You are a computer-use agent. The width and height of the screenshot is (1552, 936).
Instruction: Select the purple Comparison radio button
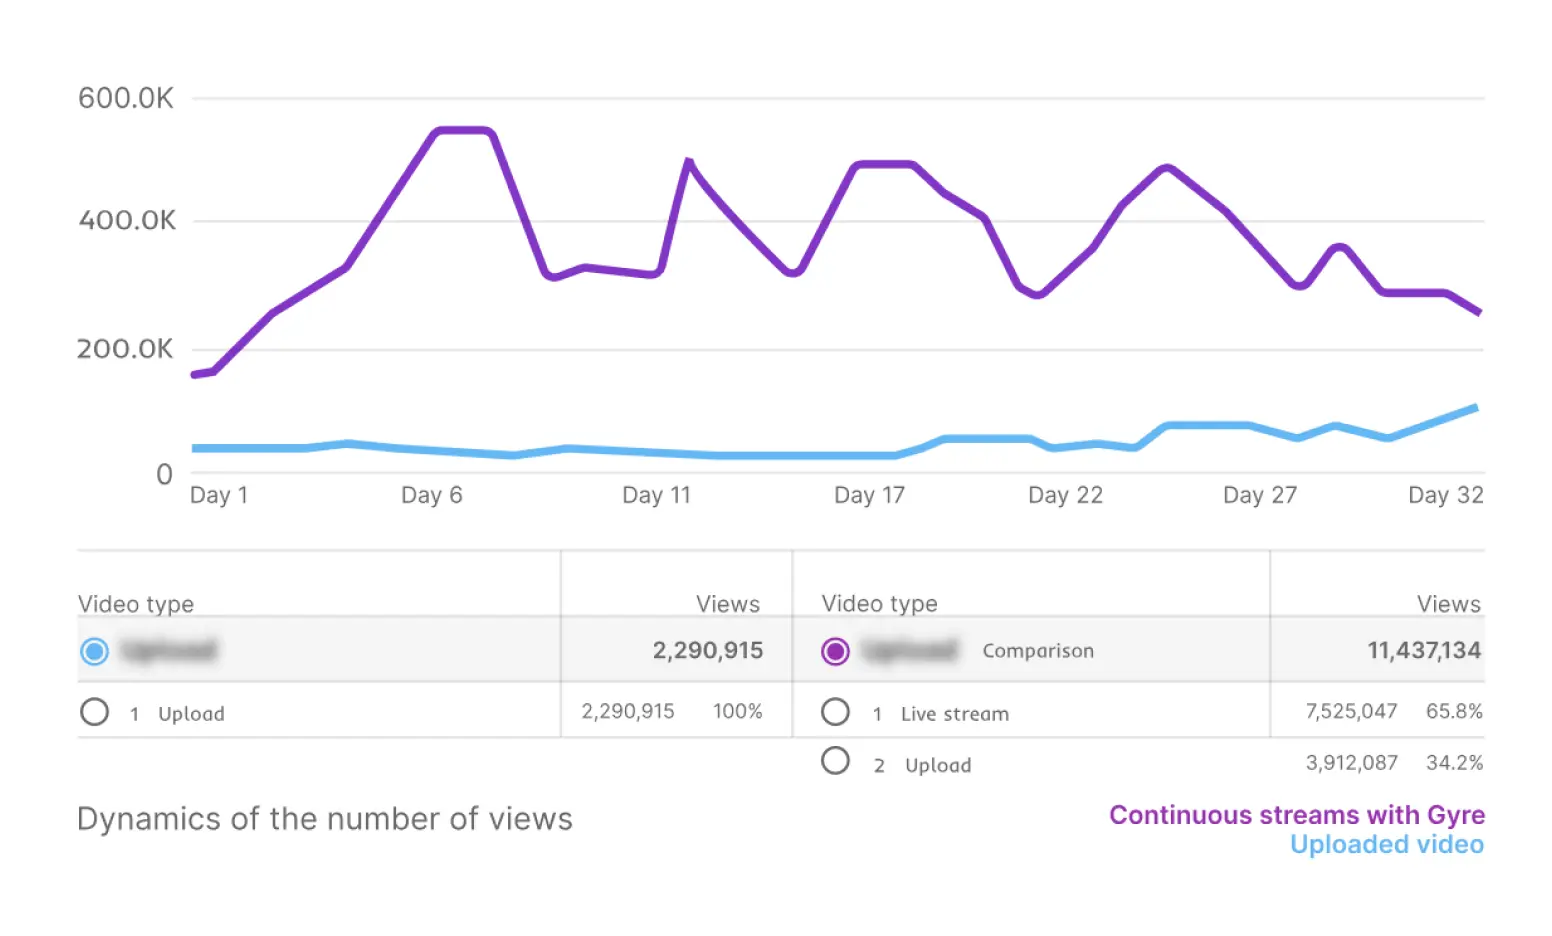pos(835,652)
